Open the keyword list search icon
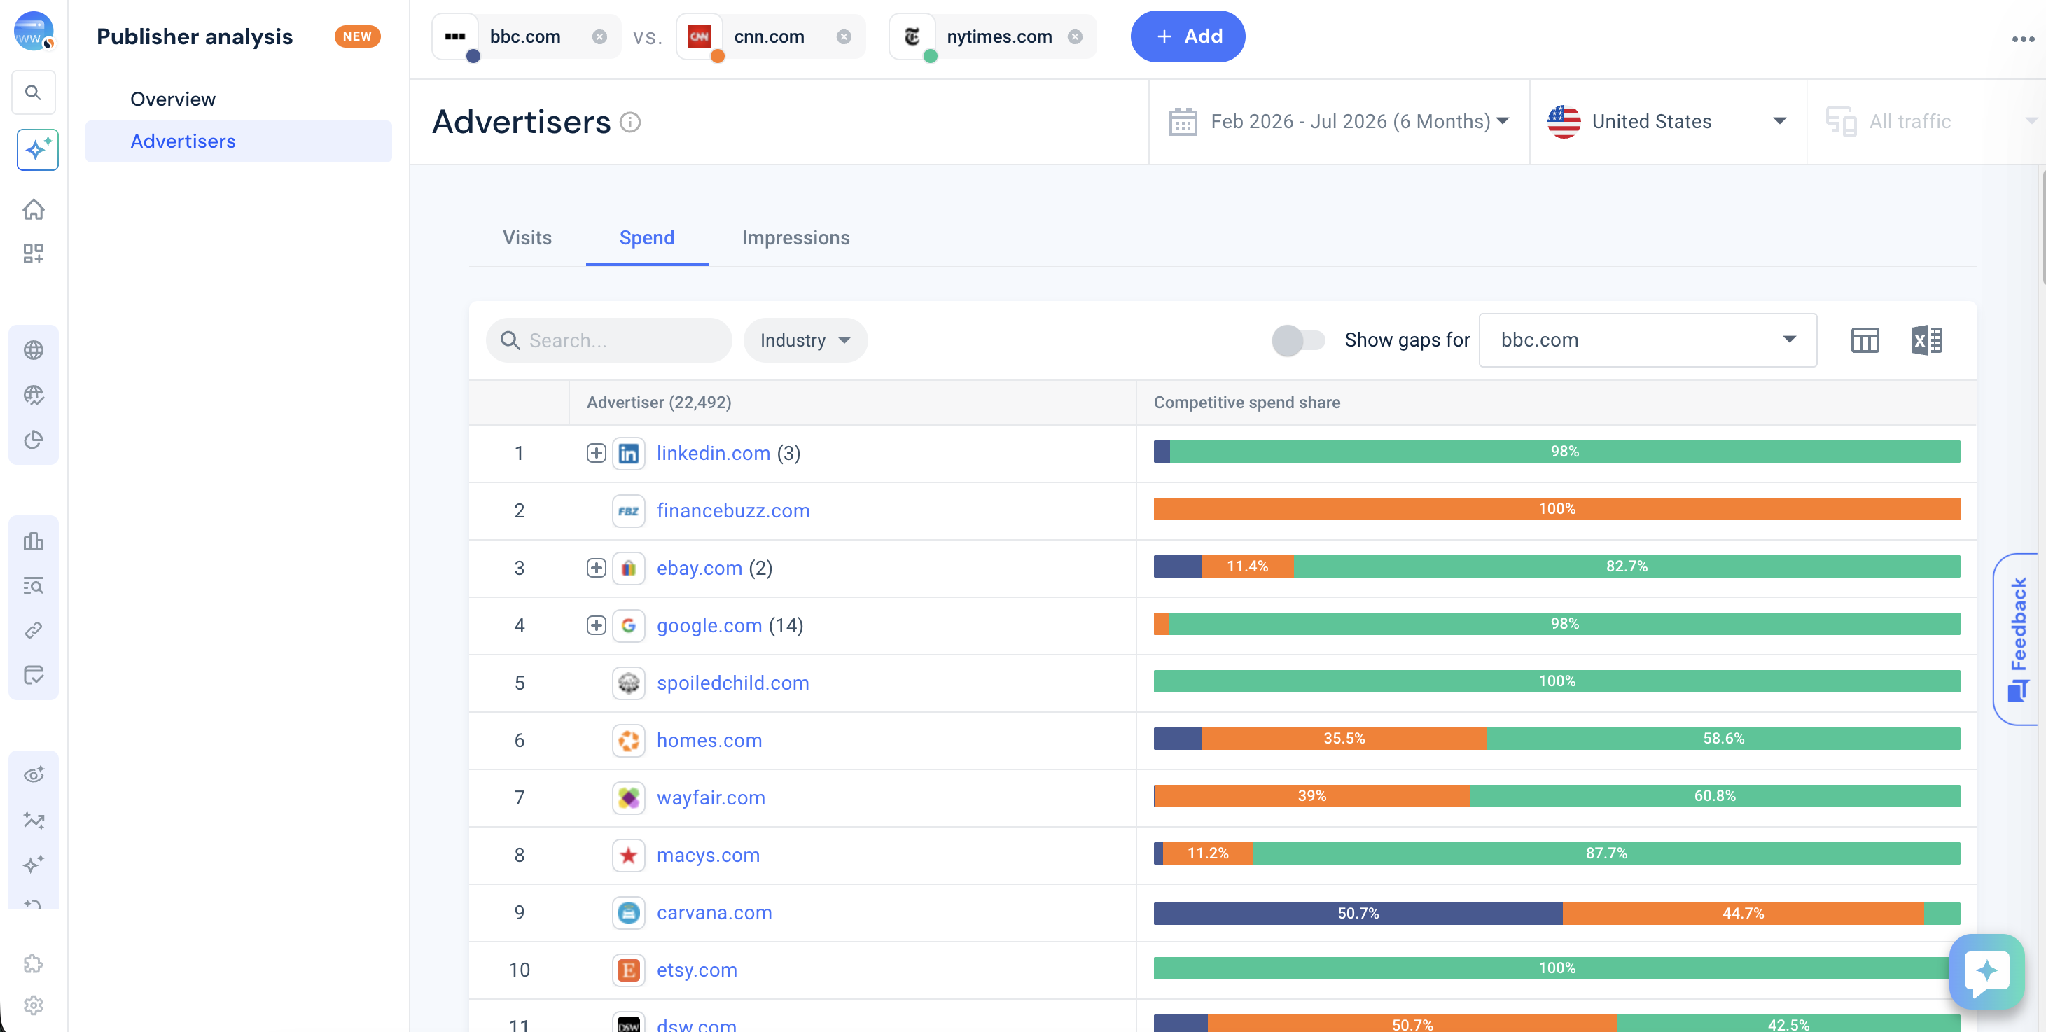The image size is (2046, 1032). pos(34,586)
